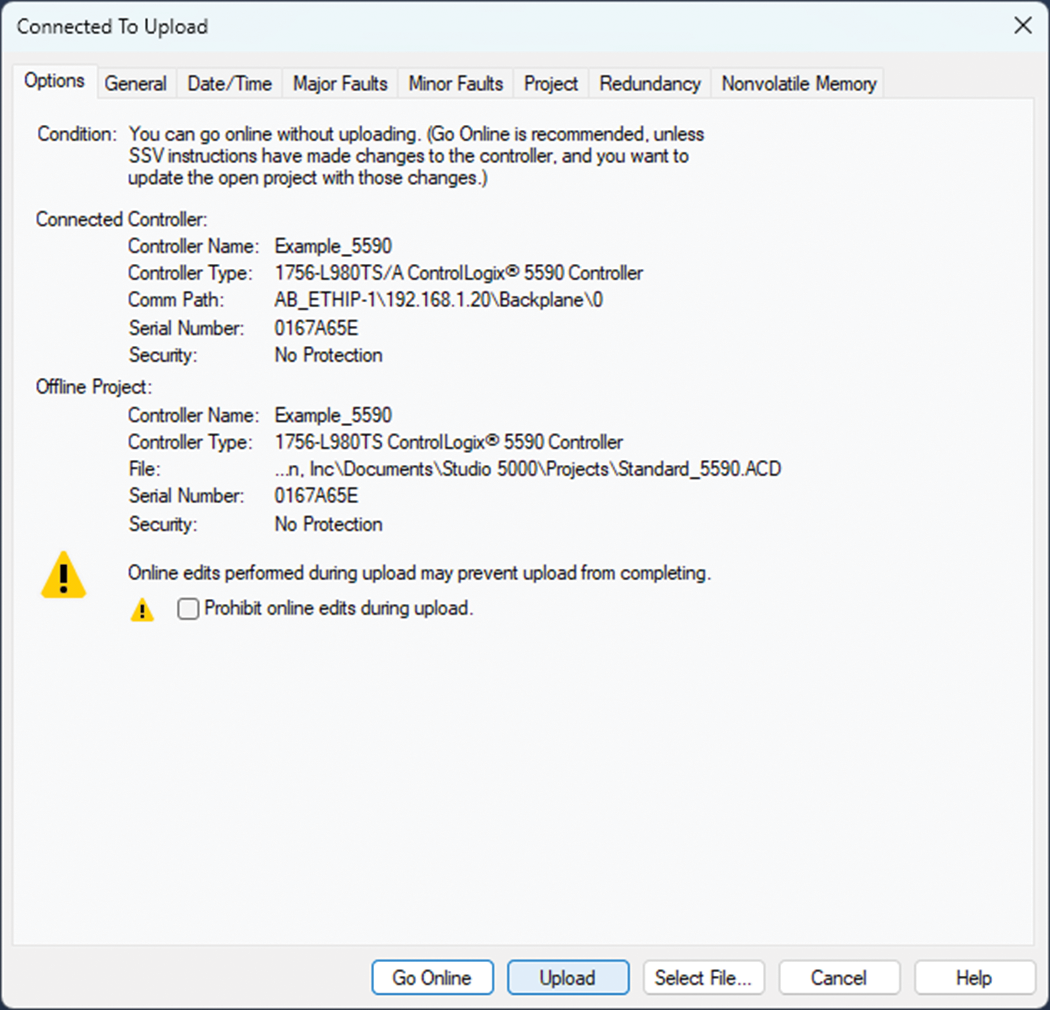The height and width of the screenshot is (1010, 1050).
Task: Select the Major Faults tab
Action: coord(340,84)
